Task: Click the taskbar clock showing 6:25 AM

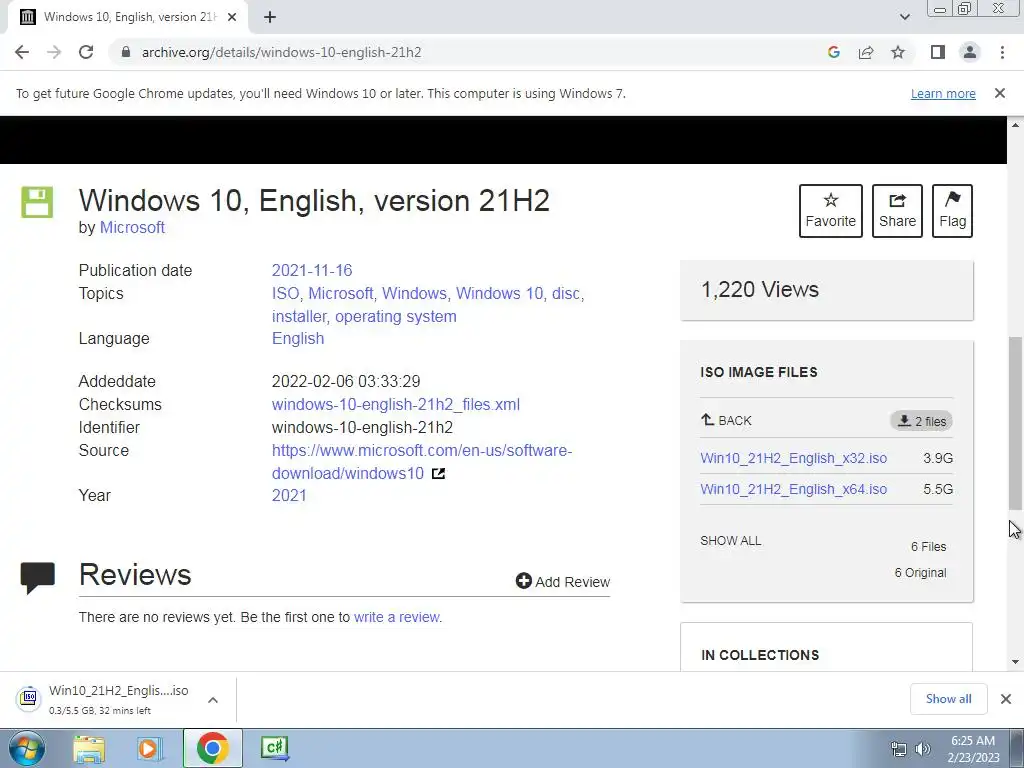Action: click(973, 749)
